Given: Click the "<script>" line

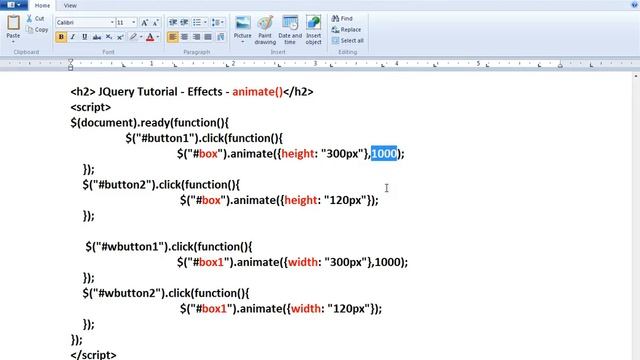Looking at the screenshot, I should click(x=91, y=107).
